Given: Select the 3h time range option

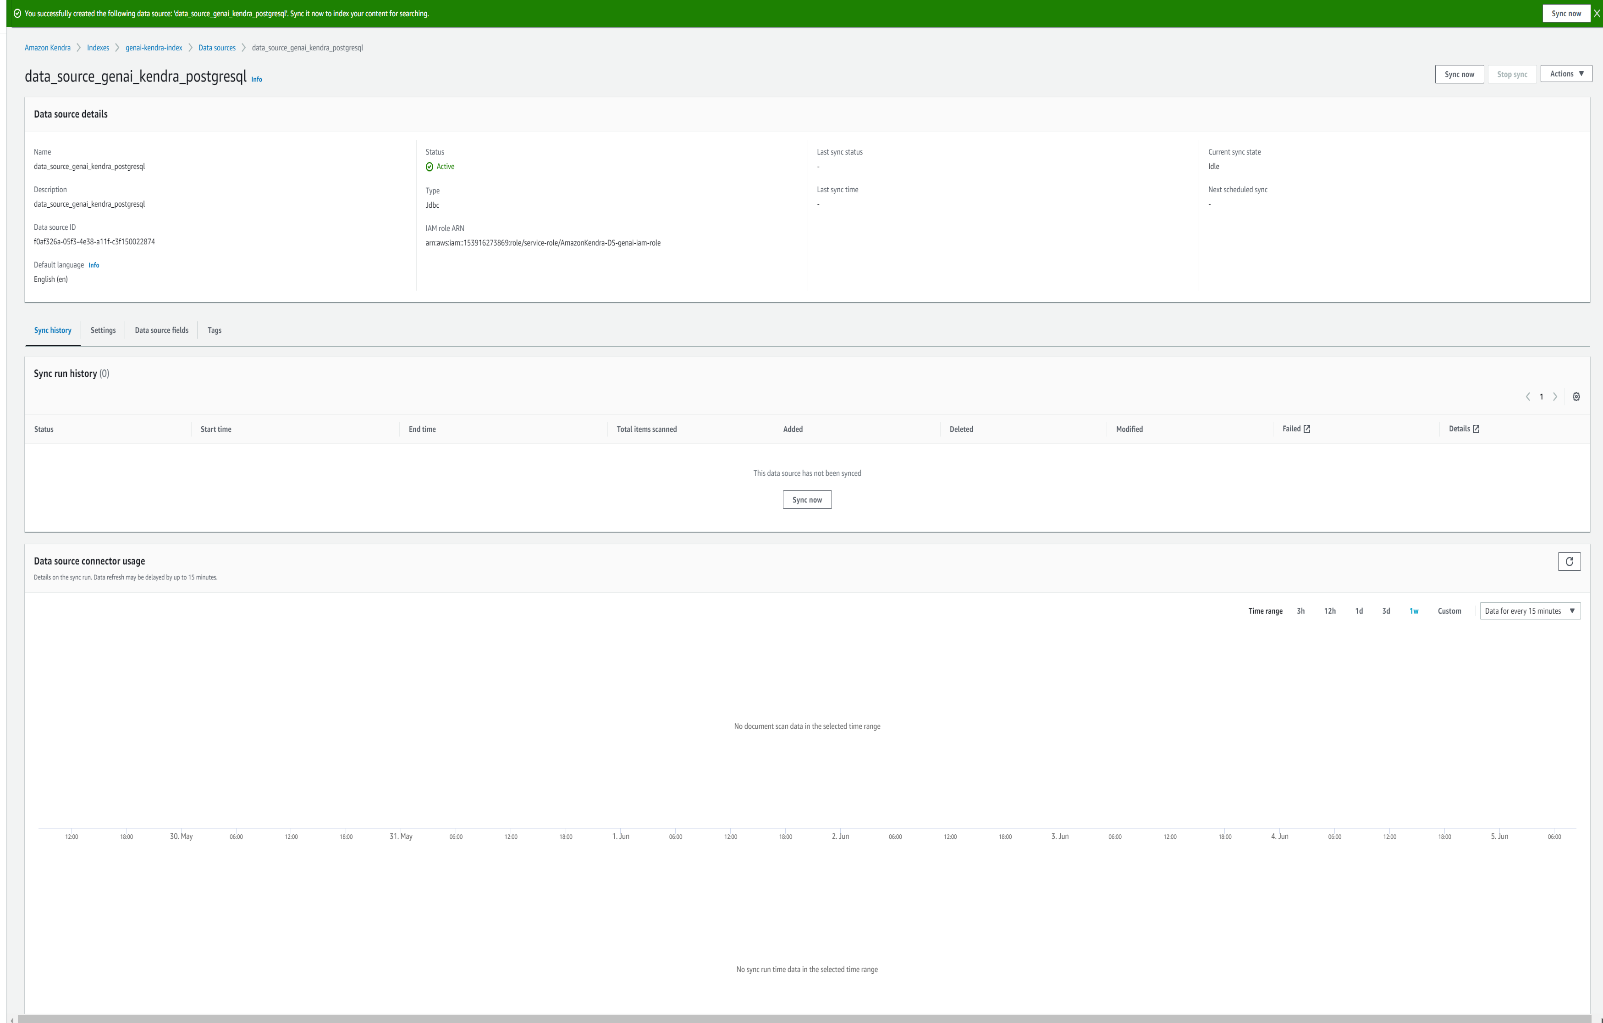Looking at the screenshot, I should [1300, 610].
